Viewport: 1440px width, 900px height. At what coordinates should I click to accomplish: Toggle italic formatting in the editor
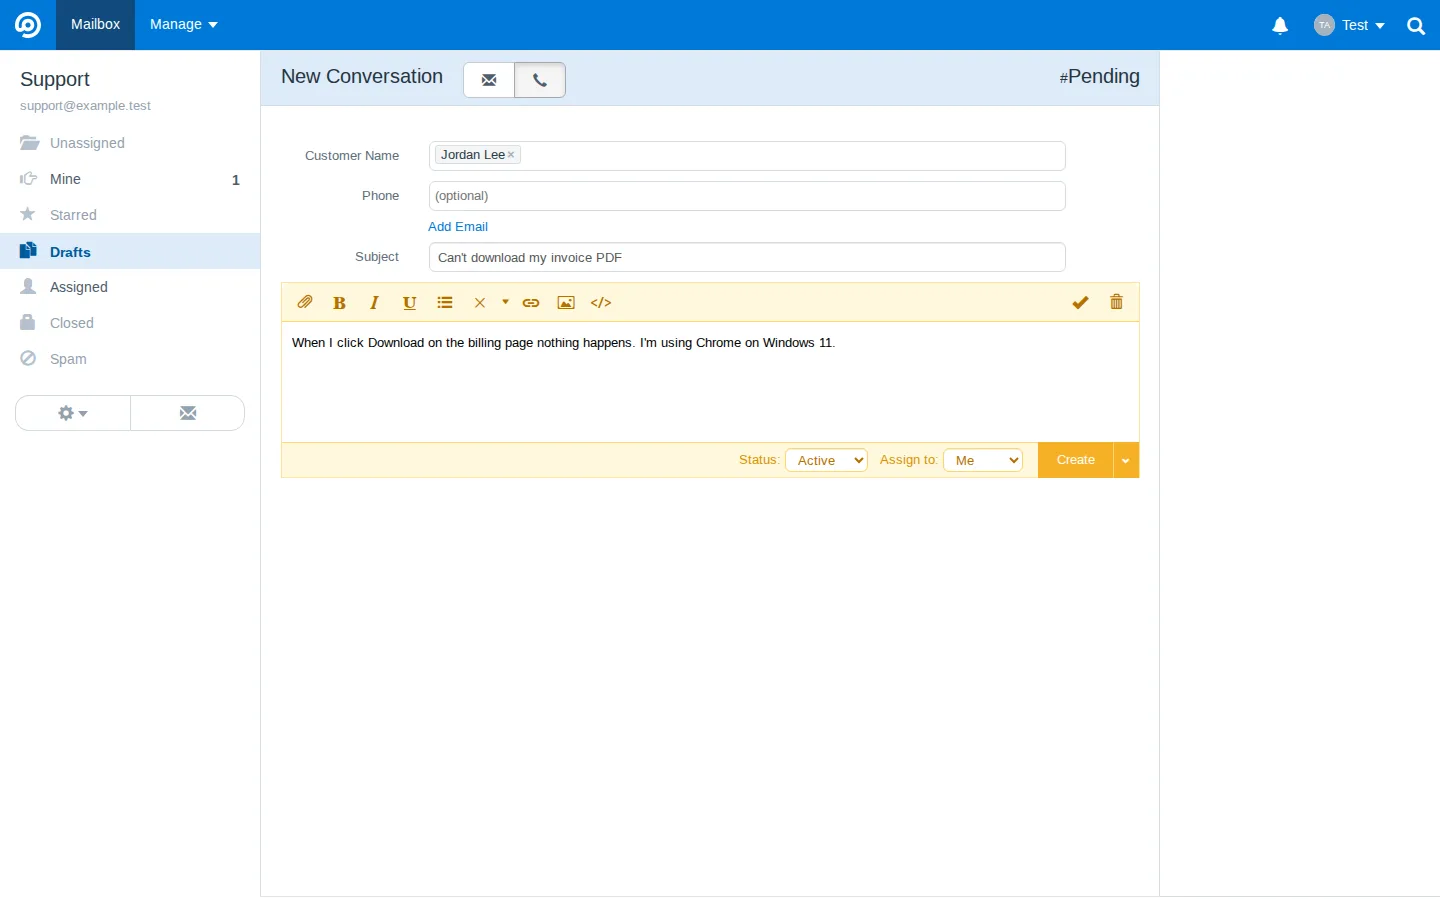(x=375, y=303)
